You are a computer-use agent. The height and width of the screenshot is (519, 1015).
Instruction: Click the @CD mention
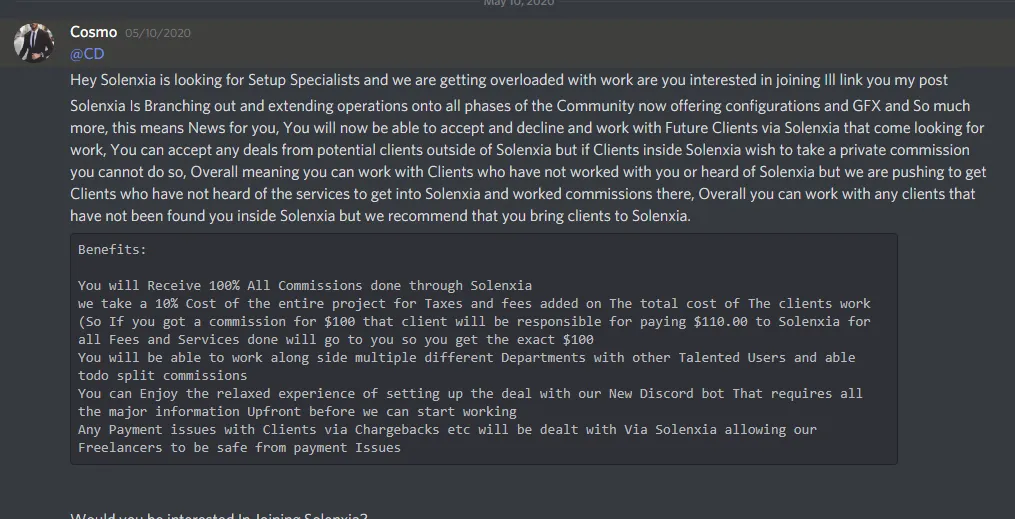87,54
